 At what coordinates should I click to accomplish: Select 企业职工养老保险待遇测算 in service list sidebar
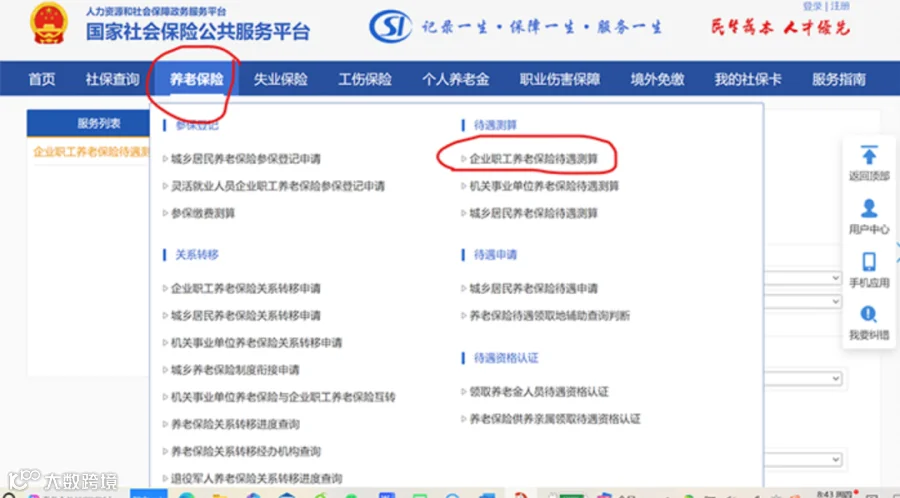[x=91, y=152]
